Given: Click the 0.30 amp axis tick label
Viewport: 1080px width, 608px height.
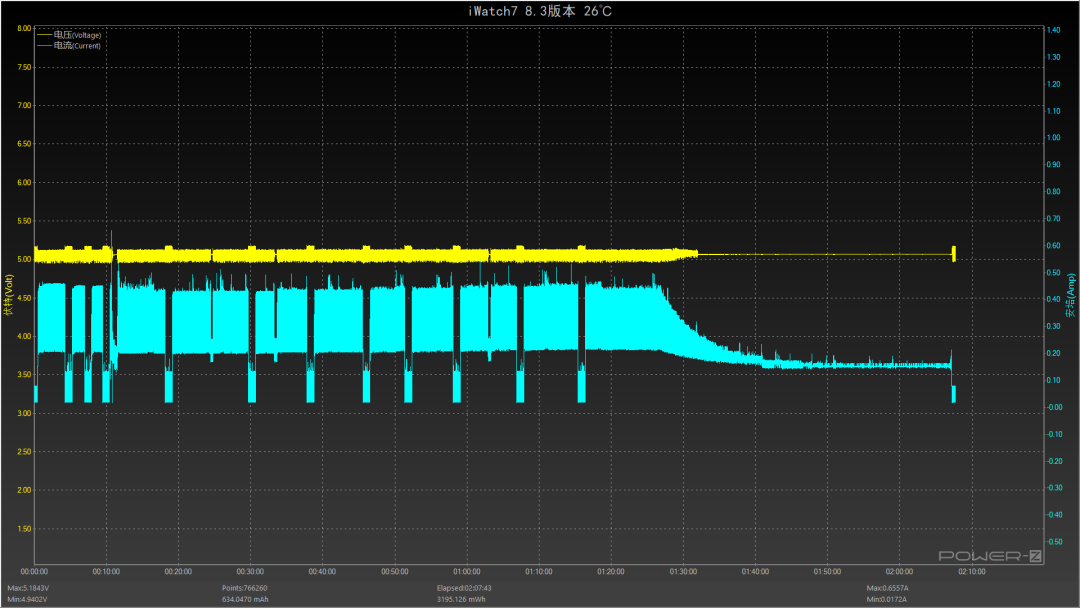Looking at the screenshot, I should pyautogui.click(x=1054, y=326).
